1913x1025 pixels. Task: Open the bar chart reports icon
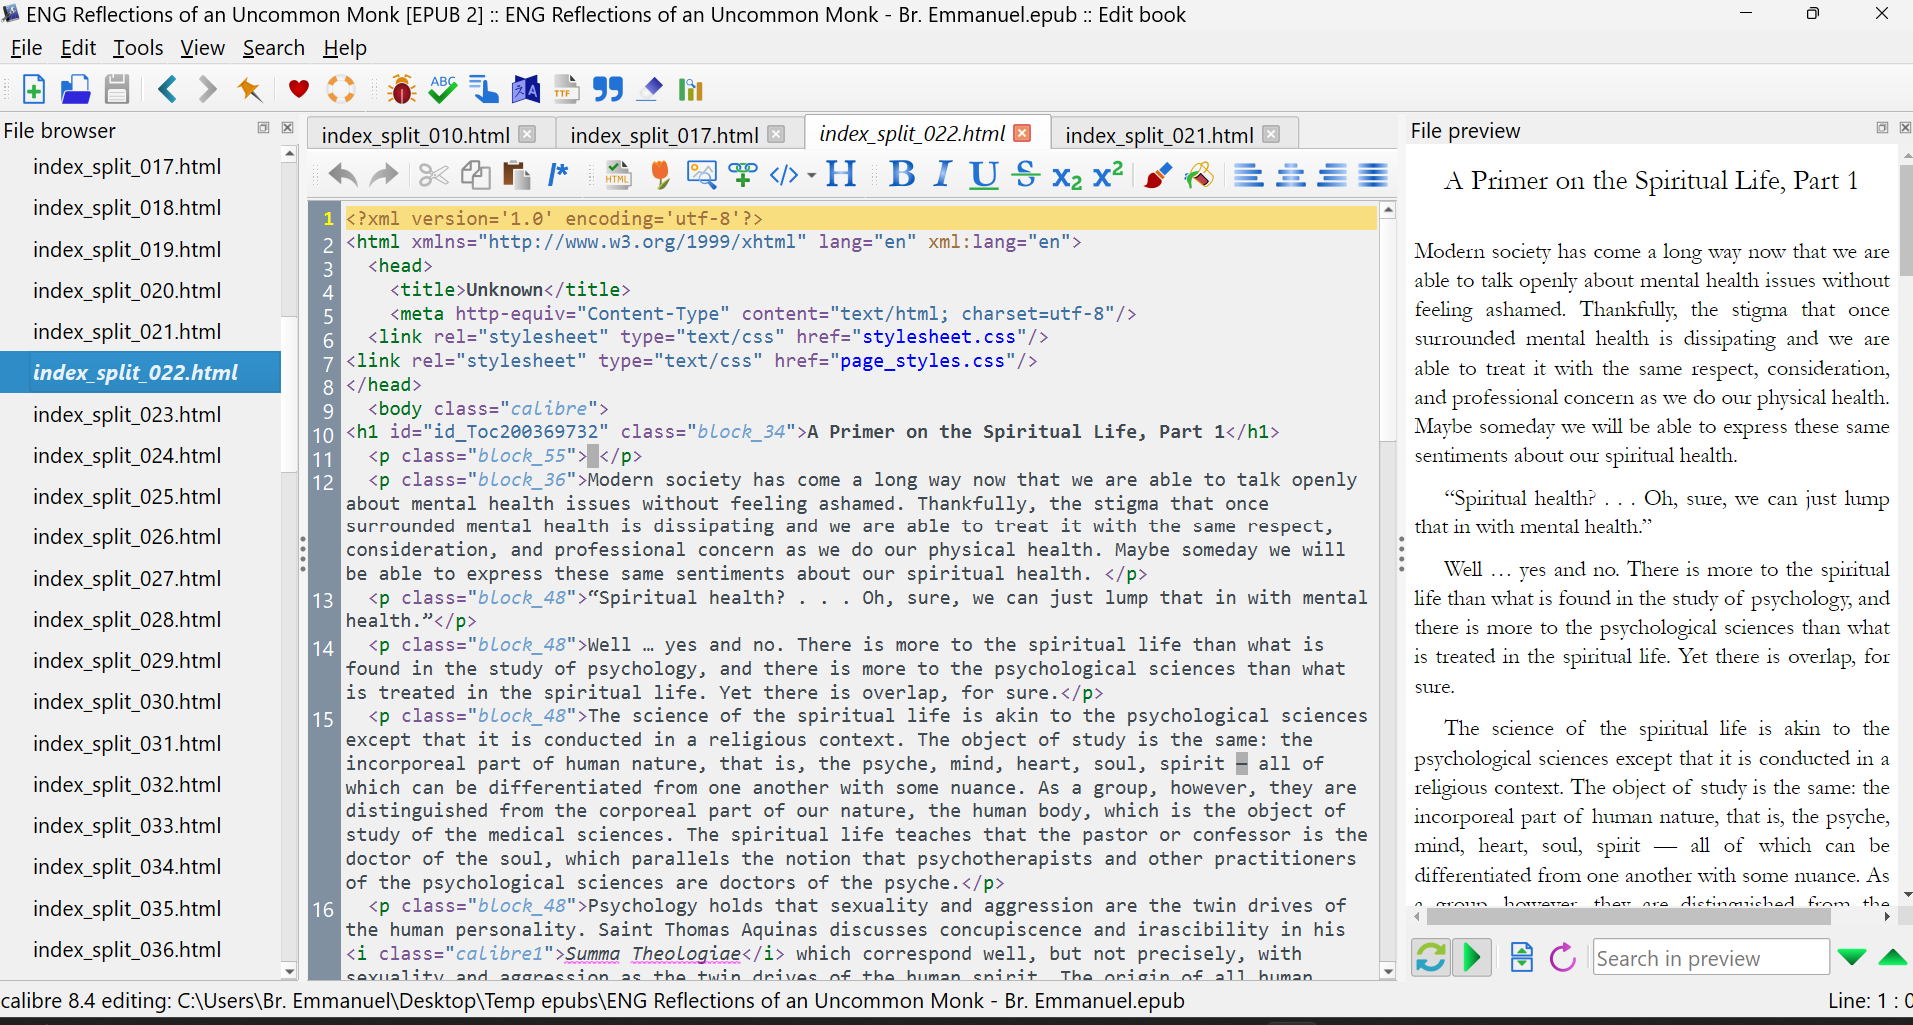coord(691,90)
